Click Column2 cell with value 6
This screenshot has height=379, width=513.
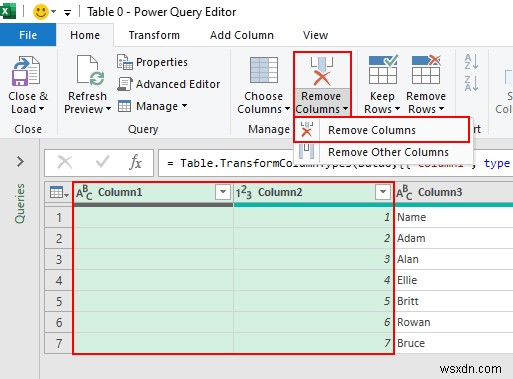[313, 322]
